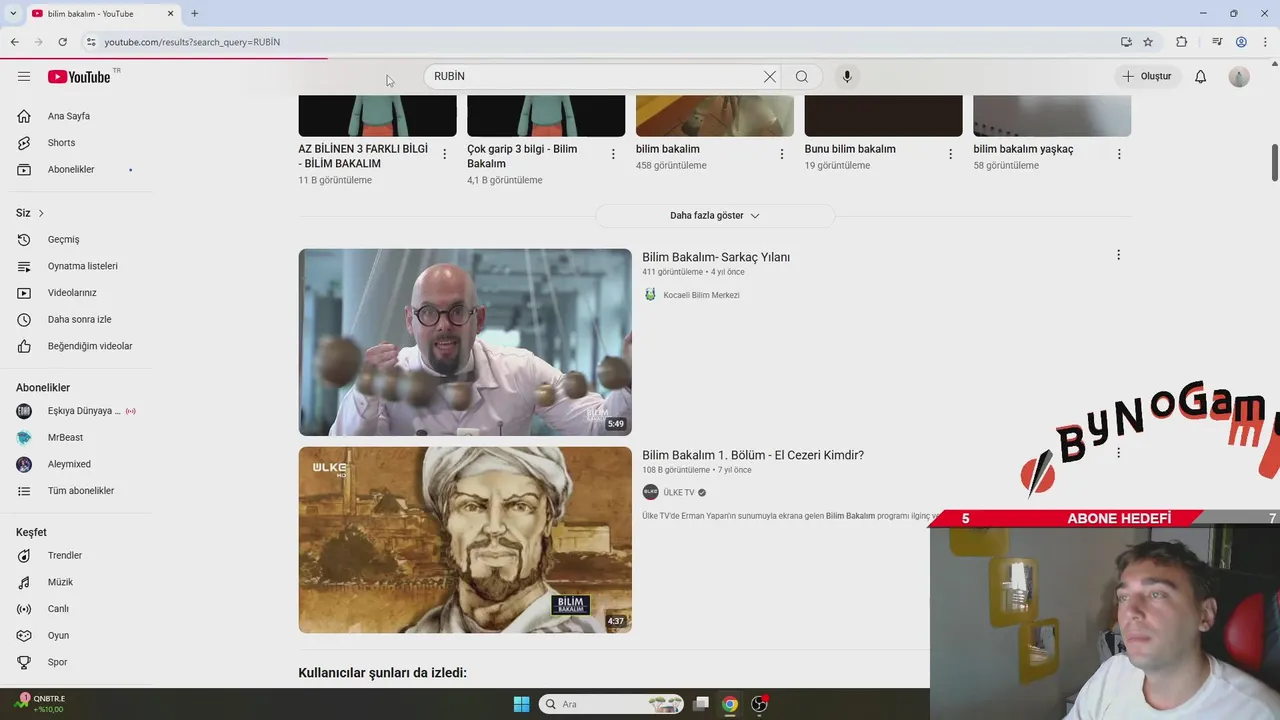Image resolution: width=1280 pixels, height=720 pixels.
Task: Go back in browser history
Action: pyautogui.click(x=14, y=42)
